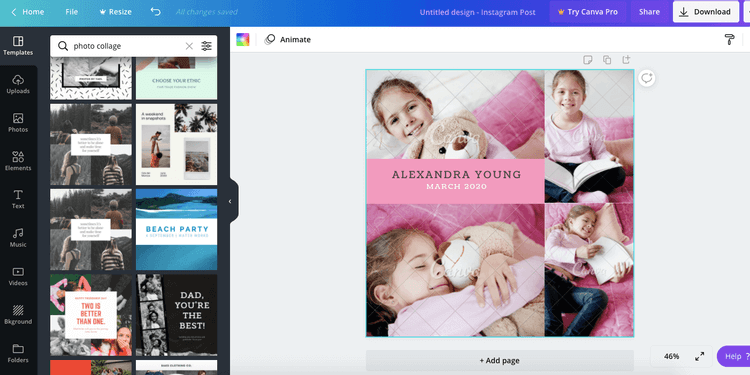Duplicate the page icon
Image resolution: width=750 pixels, height=375 pixels.
(607, 60)
